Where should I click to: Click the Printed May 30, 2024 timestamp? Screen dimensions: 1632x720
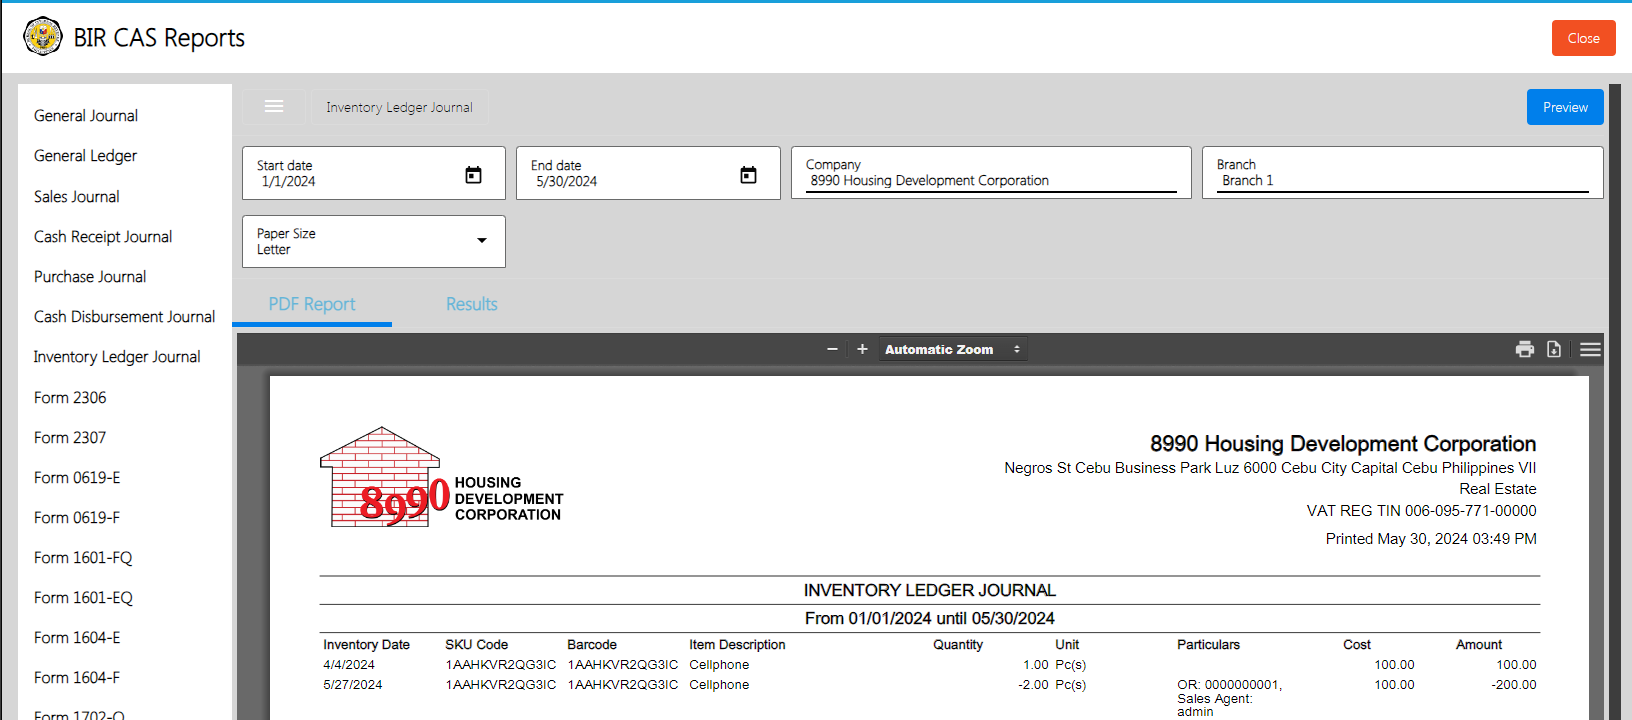(x=1431, y=539)
